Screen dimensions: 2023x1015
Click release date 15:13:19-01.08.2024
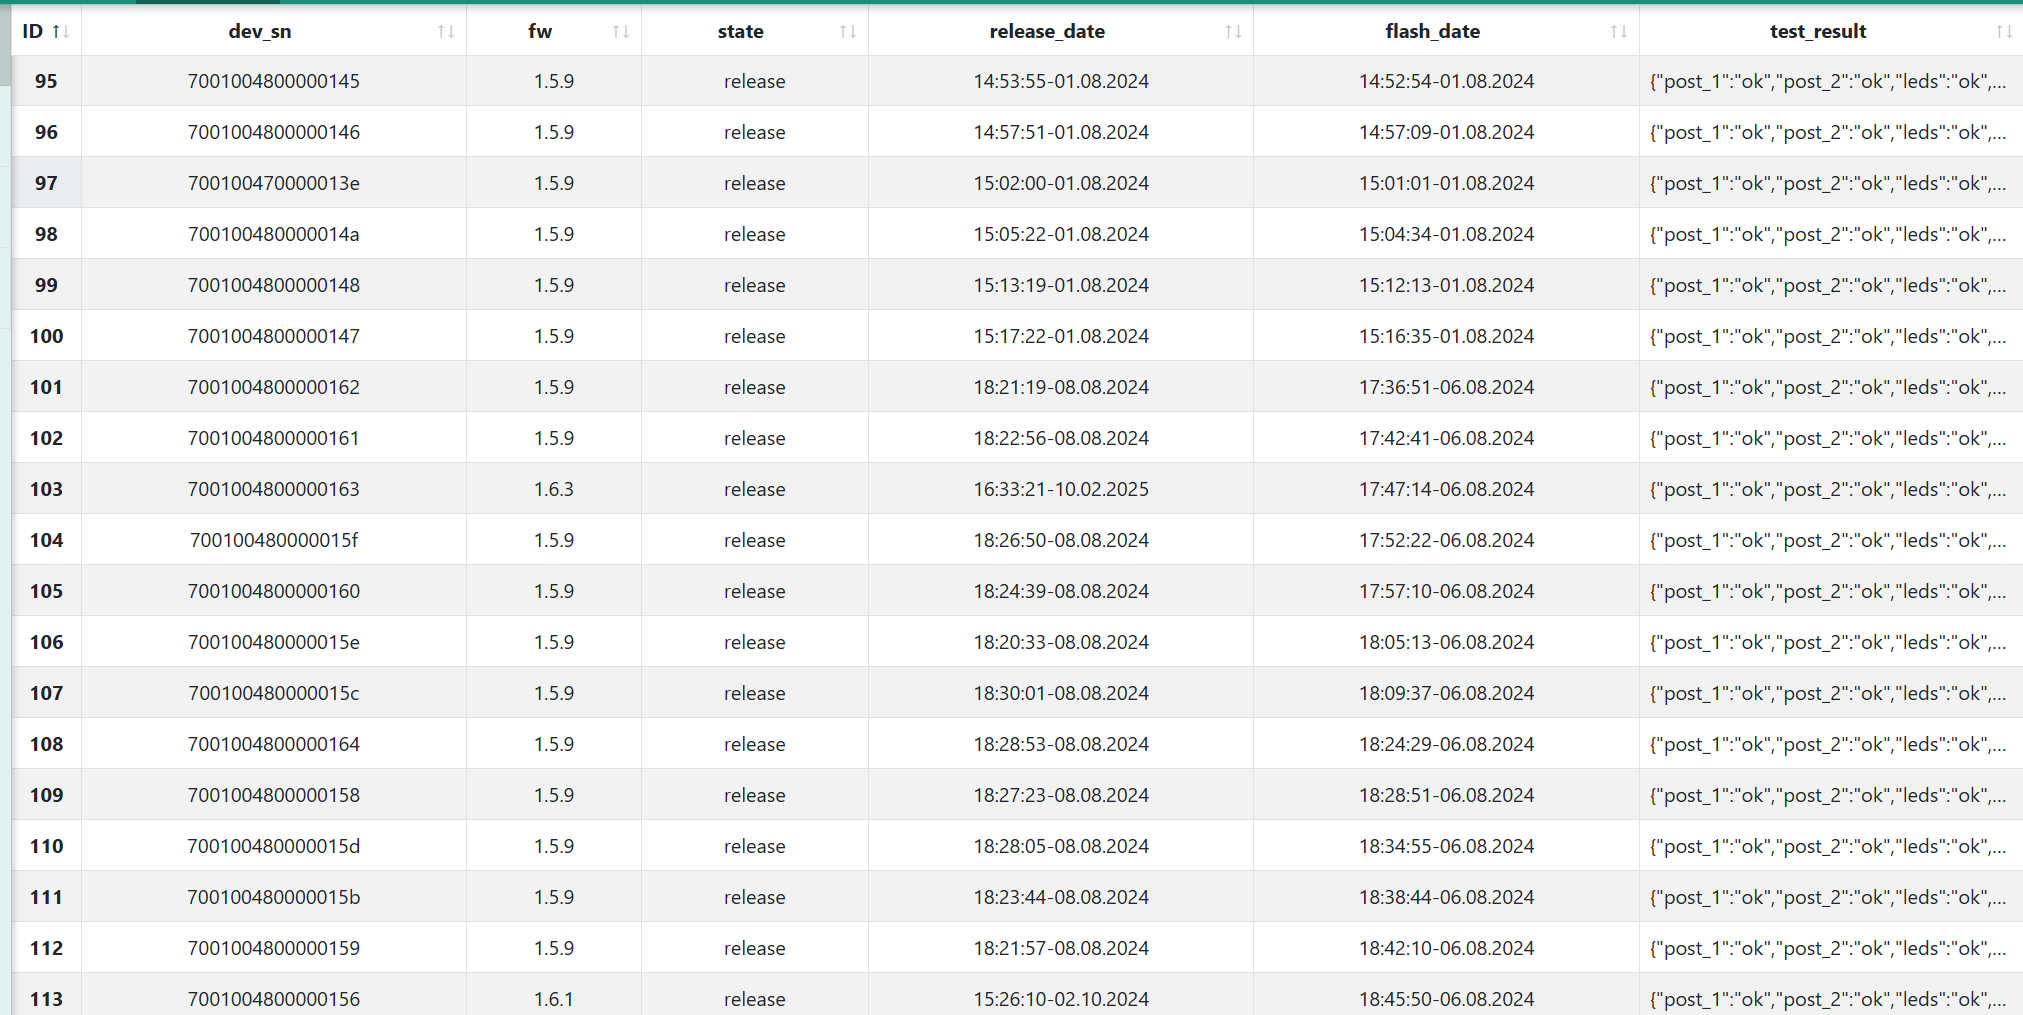[x=1061, y=285]
